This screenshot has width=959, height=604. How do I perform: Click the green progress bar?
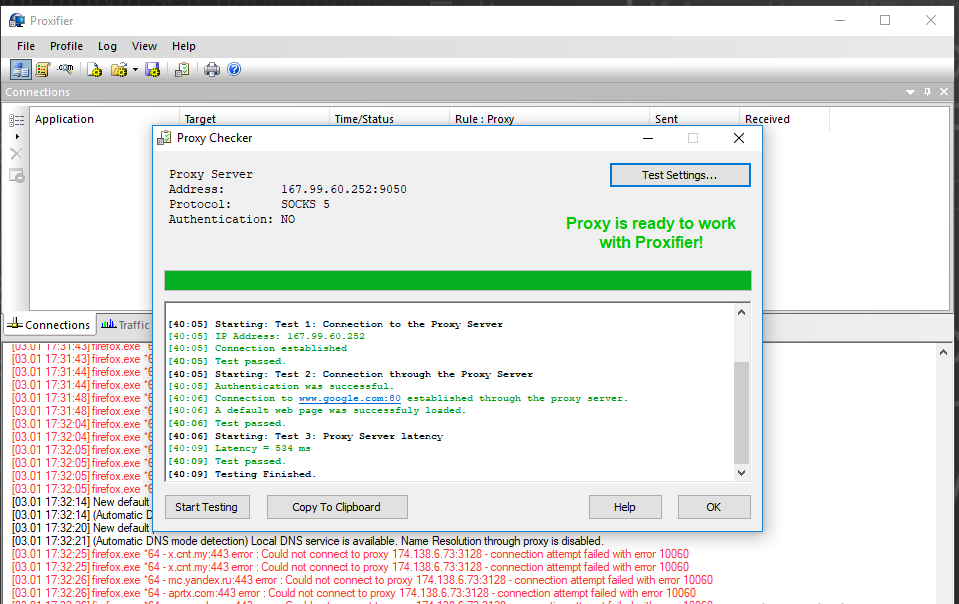coord(457,280)
